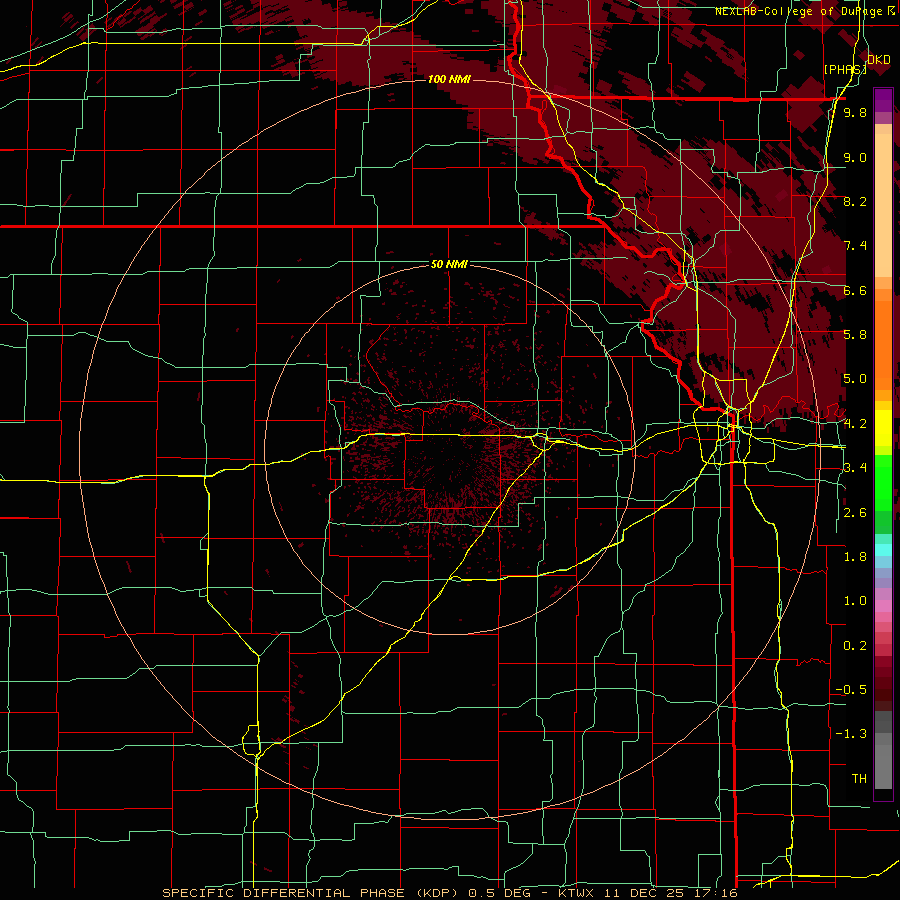Click the 1.8 value on the scale
Image resolution: width=900 pixels, height=900 pixels.
coord(855,557)
